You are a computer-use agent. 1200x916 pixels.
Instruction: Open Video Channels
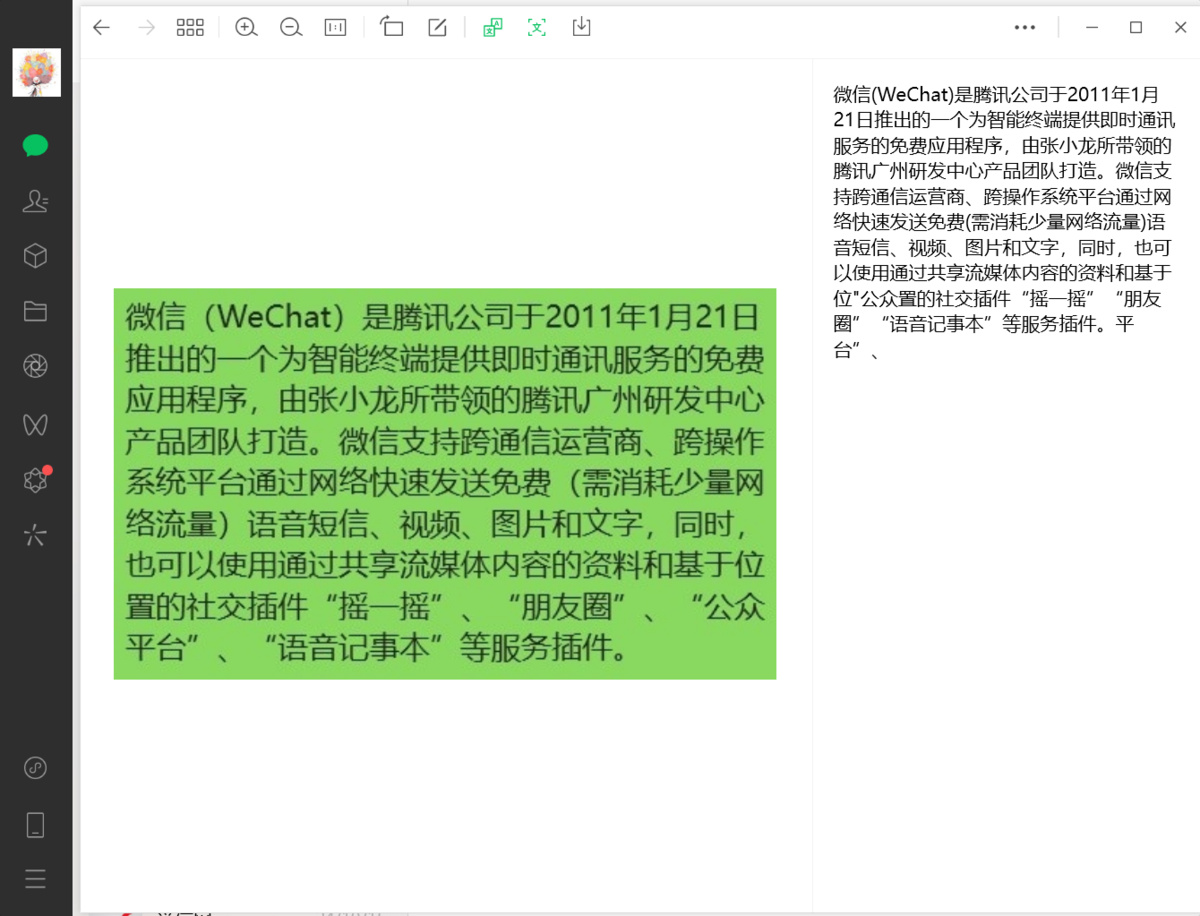[36, 424]
